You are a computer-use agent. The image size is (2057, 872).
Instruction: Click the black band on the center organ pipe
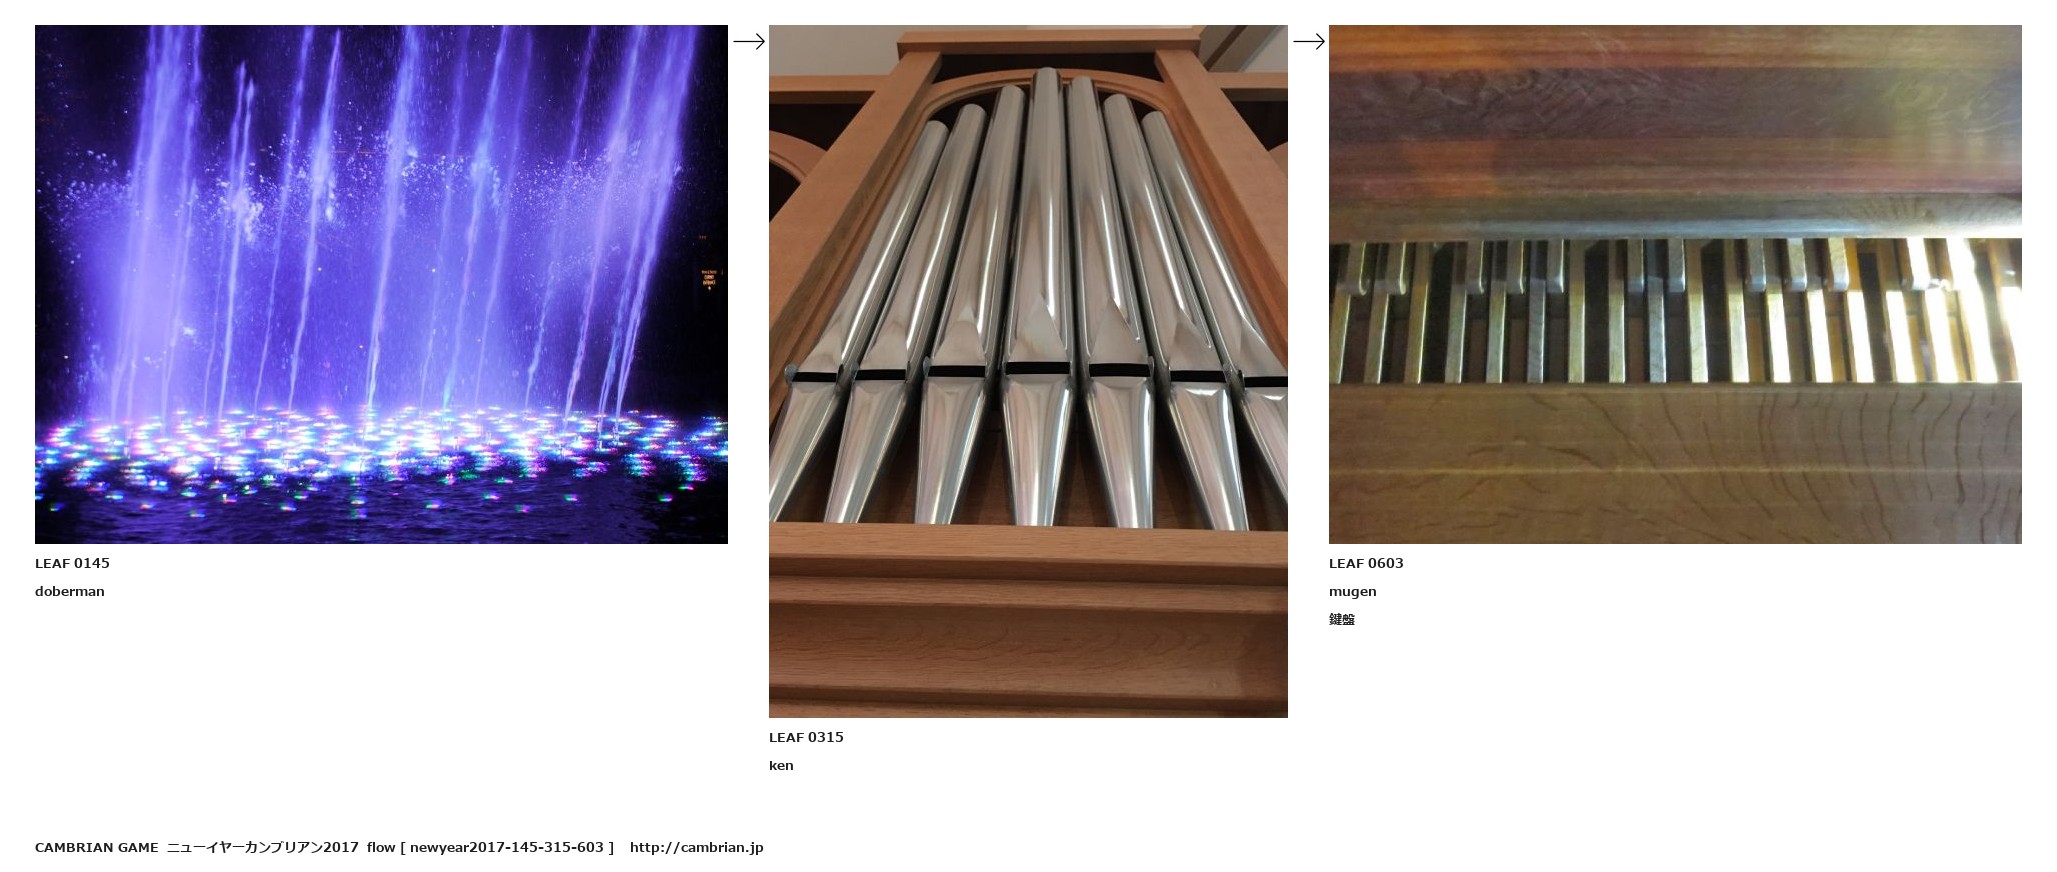pyautogui.click(x=1040, y=369)
